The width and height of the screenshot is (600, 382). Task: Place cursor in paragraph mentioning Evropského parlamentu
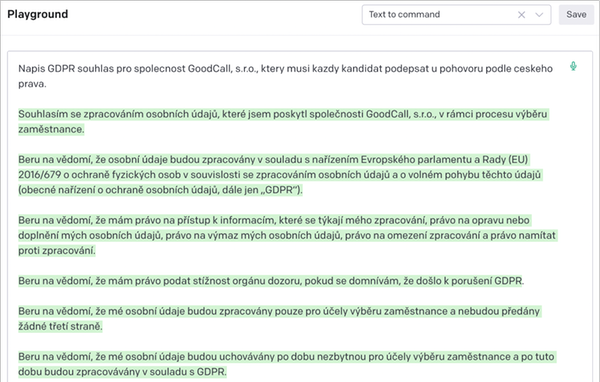coord(280,175)
